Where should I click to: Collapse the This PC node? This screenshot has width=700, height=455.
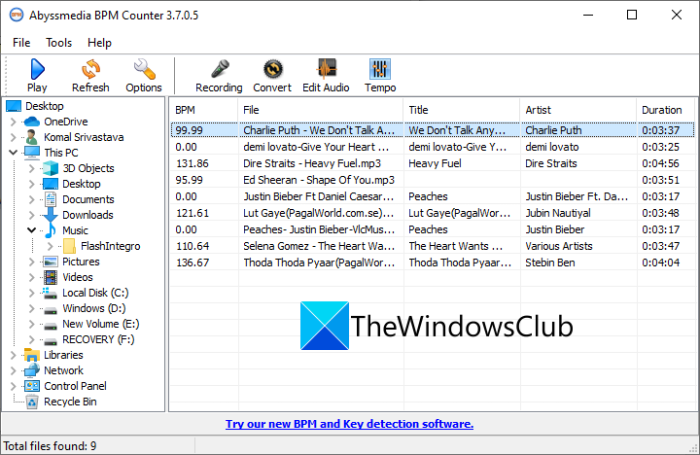[x=13, y=153]
